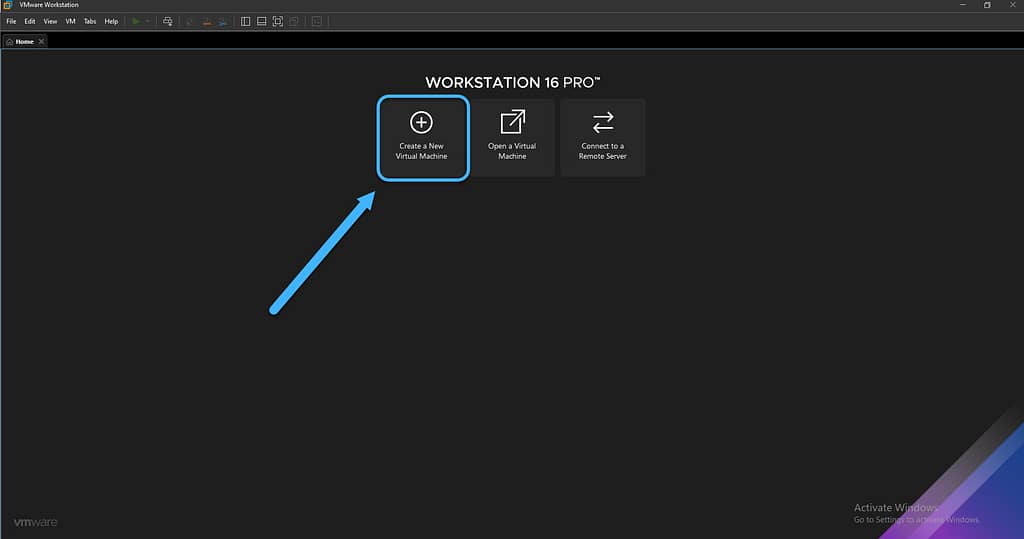Click the Send Ctrl+Alt+Del toolbar icon

coord(168,22)
